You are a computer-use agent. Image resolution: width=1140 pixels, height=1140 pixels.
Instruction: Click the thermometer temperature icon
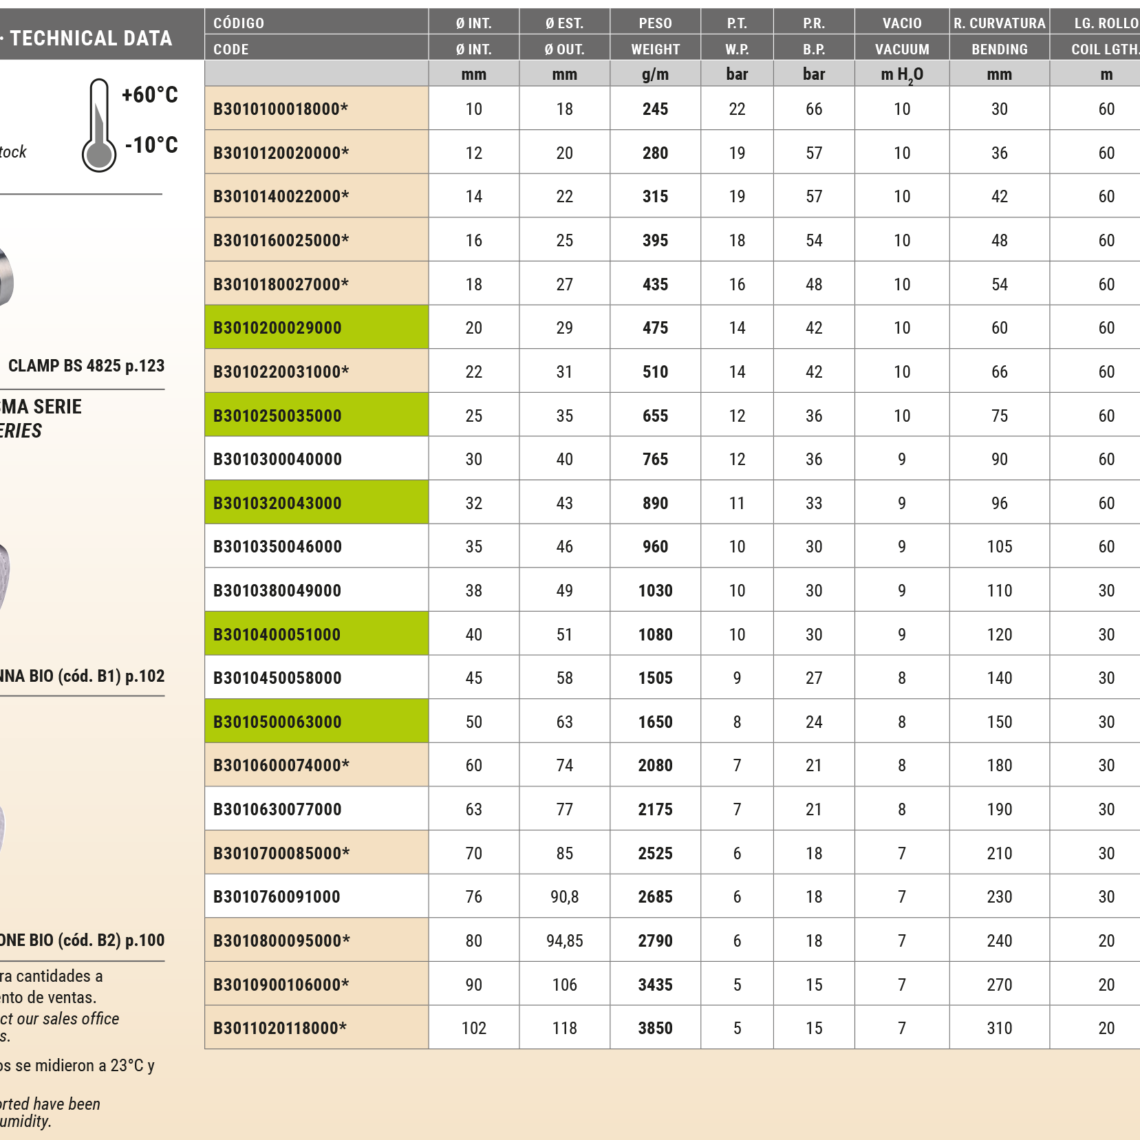pyautogui.click(x=98, y=125)
